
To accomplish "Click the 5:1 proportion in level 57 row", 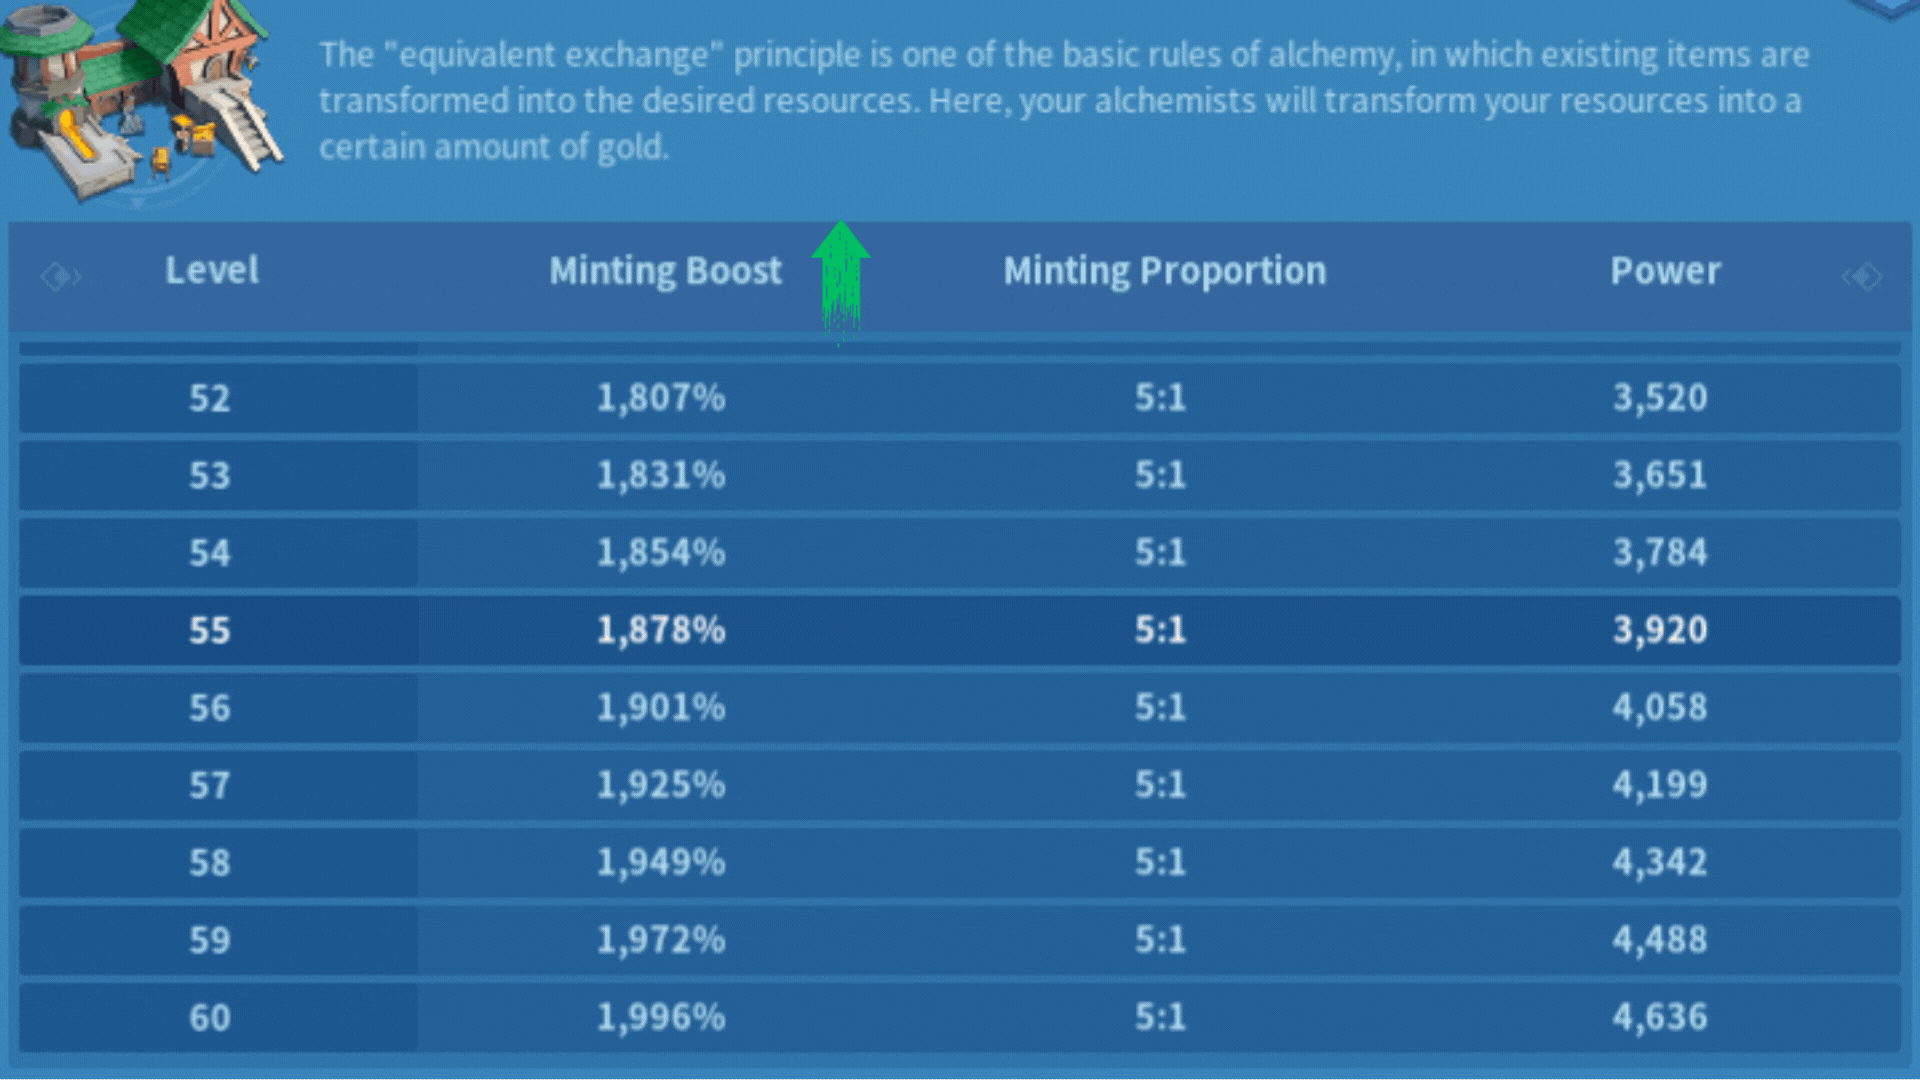I will [1160, 785].
